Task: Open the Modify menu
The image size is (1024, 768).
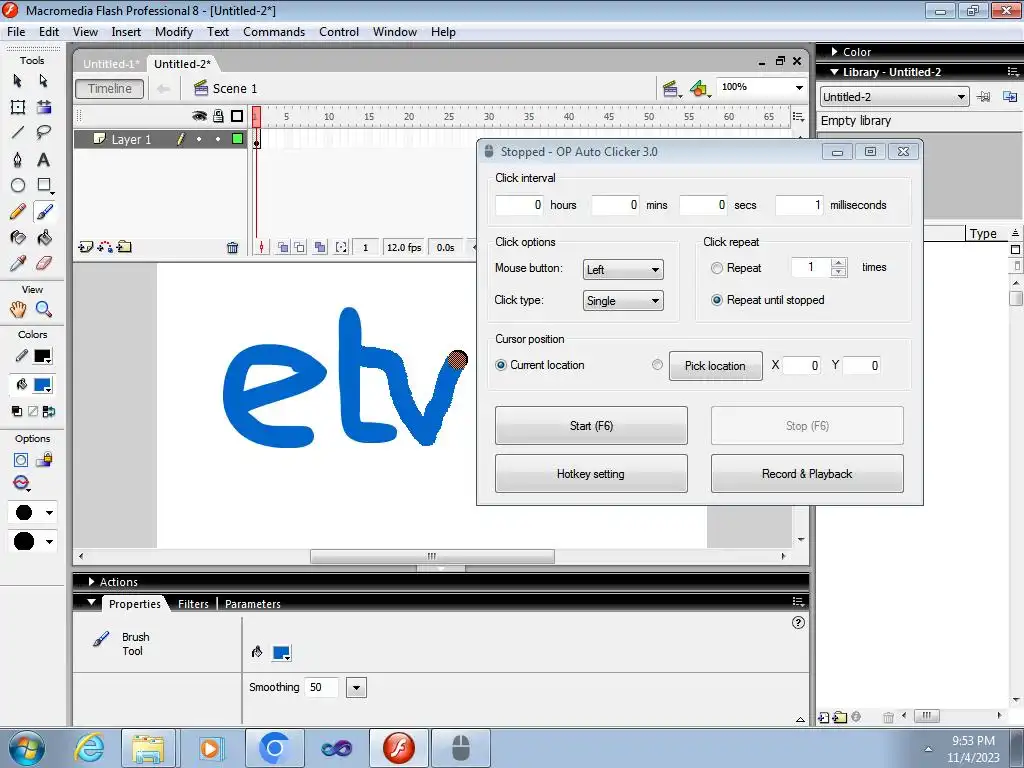Action: [174, 32]
